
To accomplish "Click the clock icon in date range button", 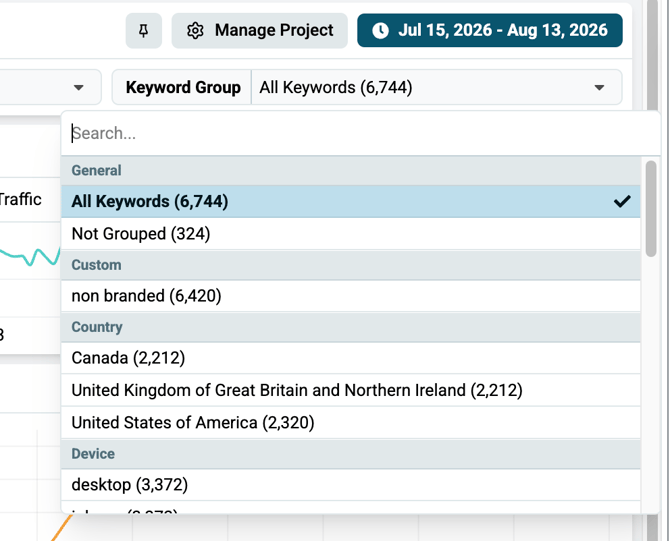I will [x=380, y=31].
